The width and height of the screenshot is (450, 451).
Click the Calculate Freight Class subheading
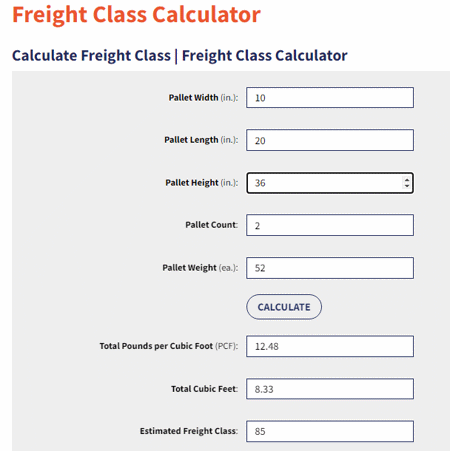click(x=180, y=55)
